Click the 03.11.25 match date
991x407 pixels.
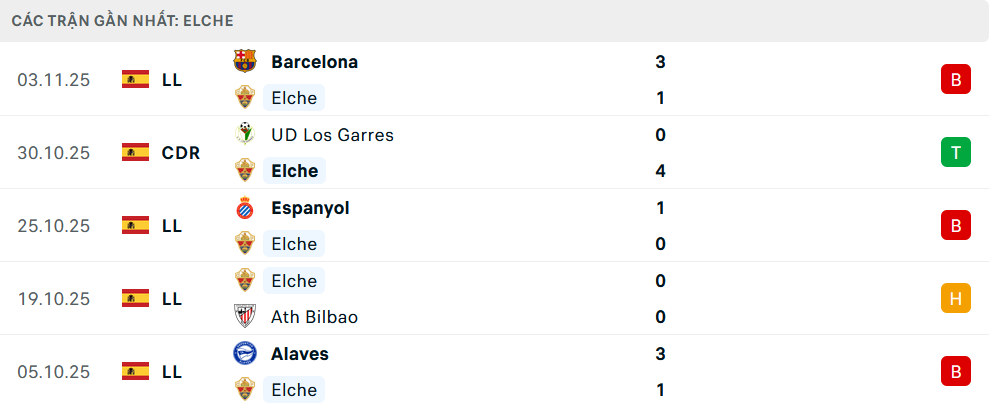point(54,80)
